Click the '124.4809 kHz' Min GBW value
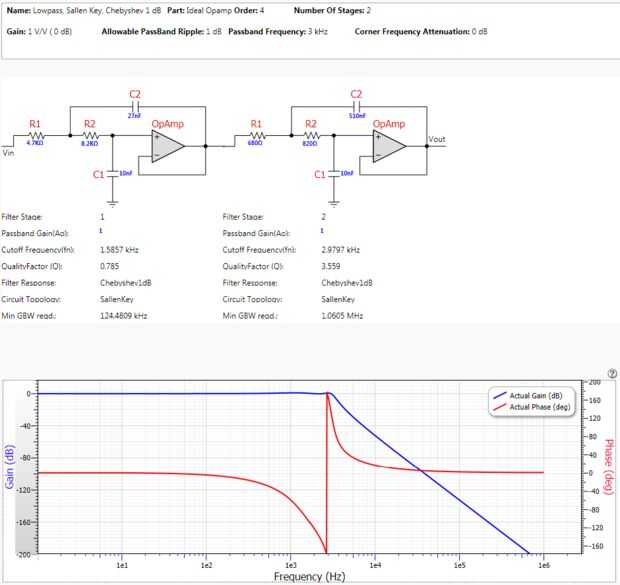 124,316
